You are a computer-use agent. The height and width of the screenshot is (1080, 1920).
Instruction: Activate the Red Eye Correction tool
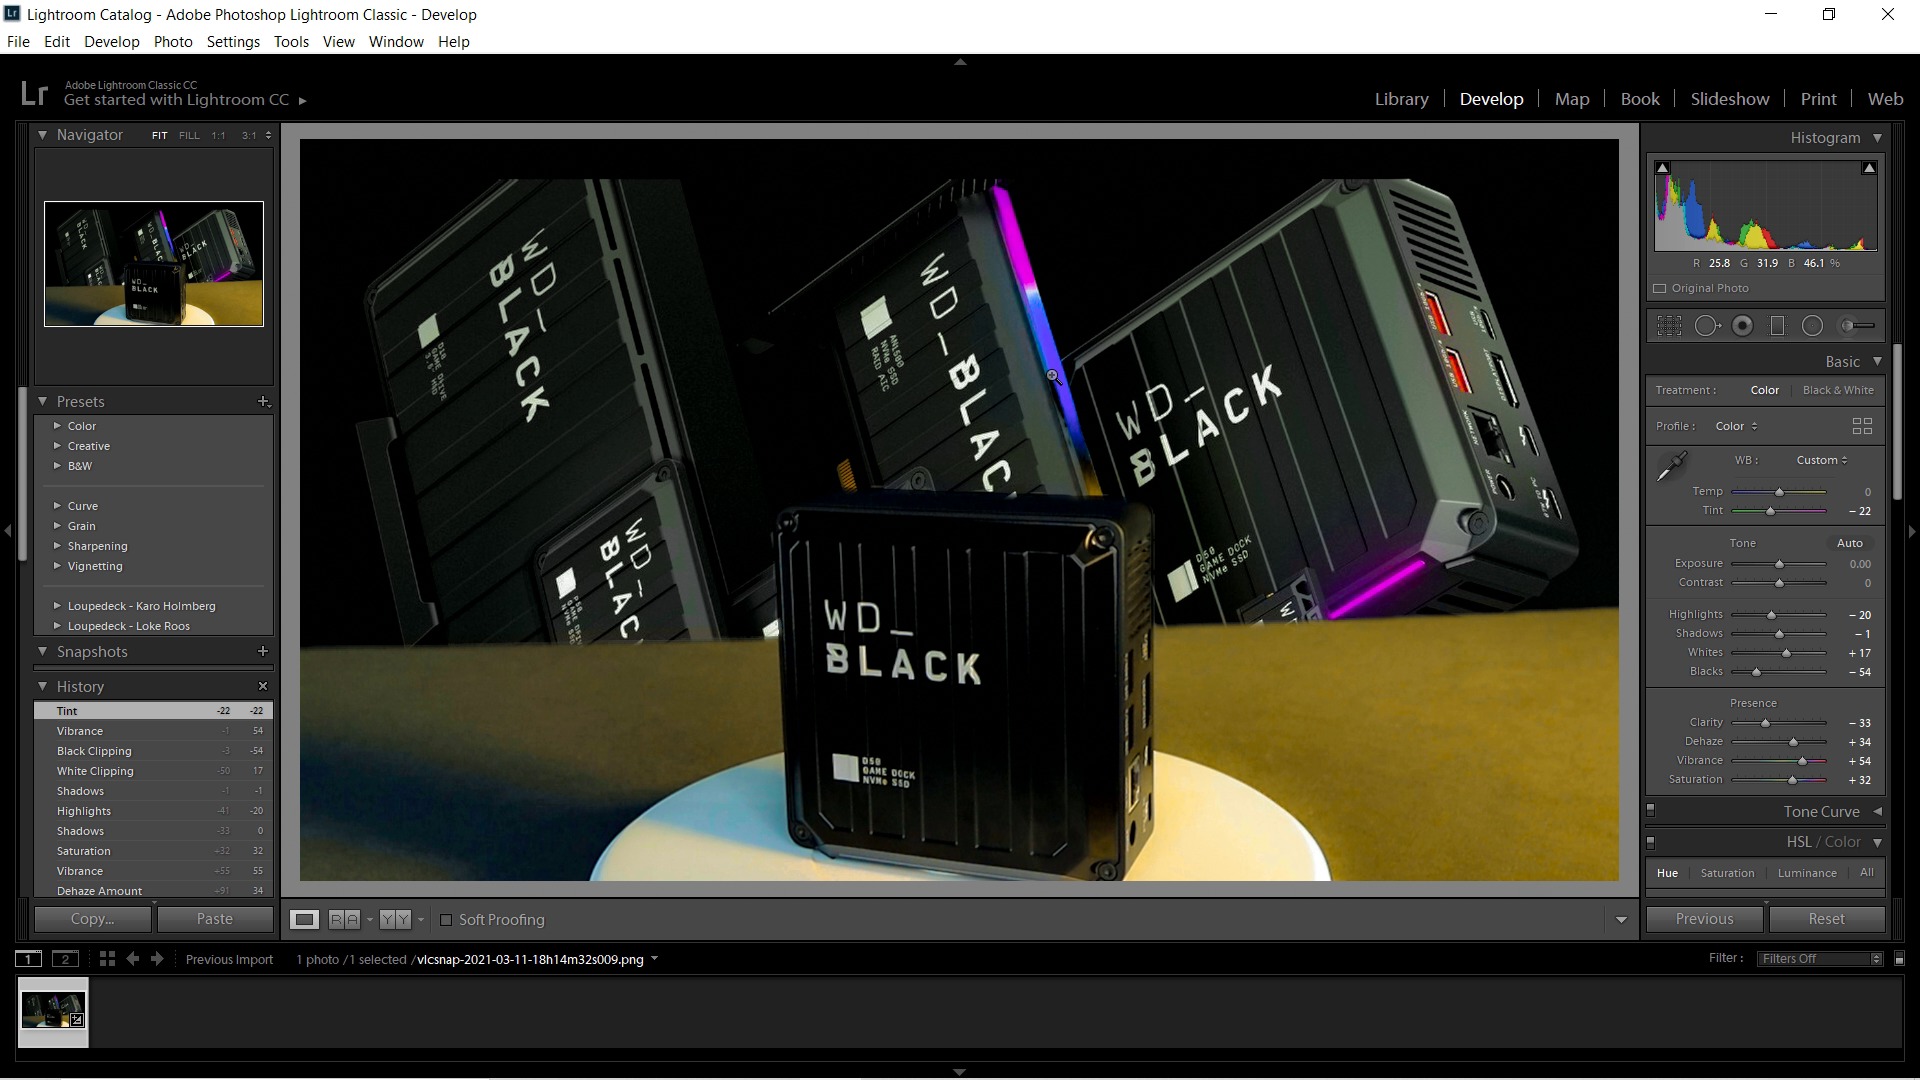pos(1742,325)
